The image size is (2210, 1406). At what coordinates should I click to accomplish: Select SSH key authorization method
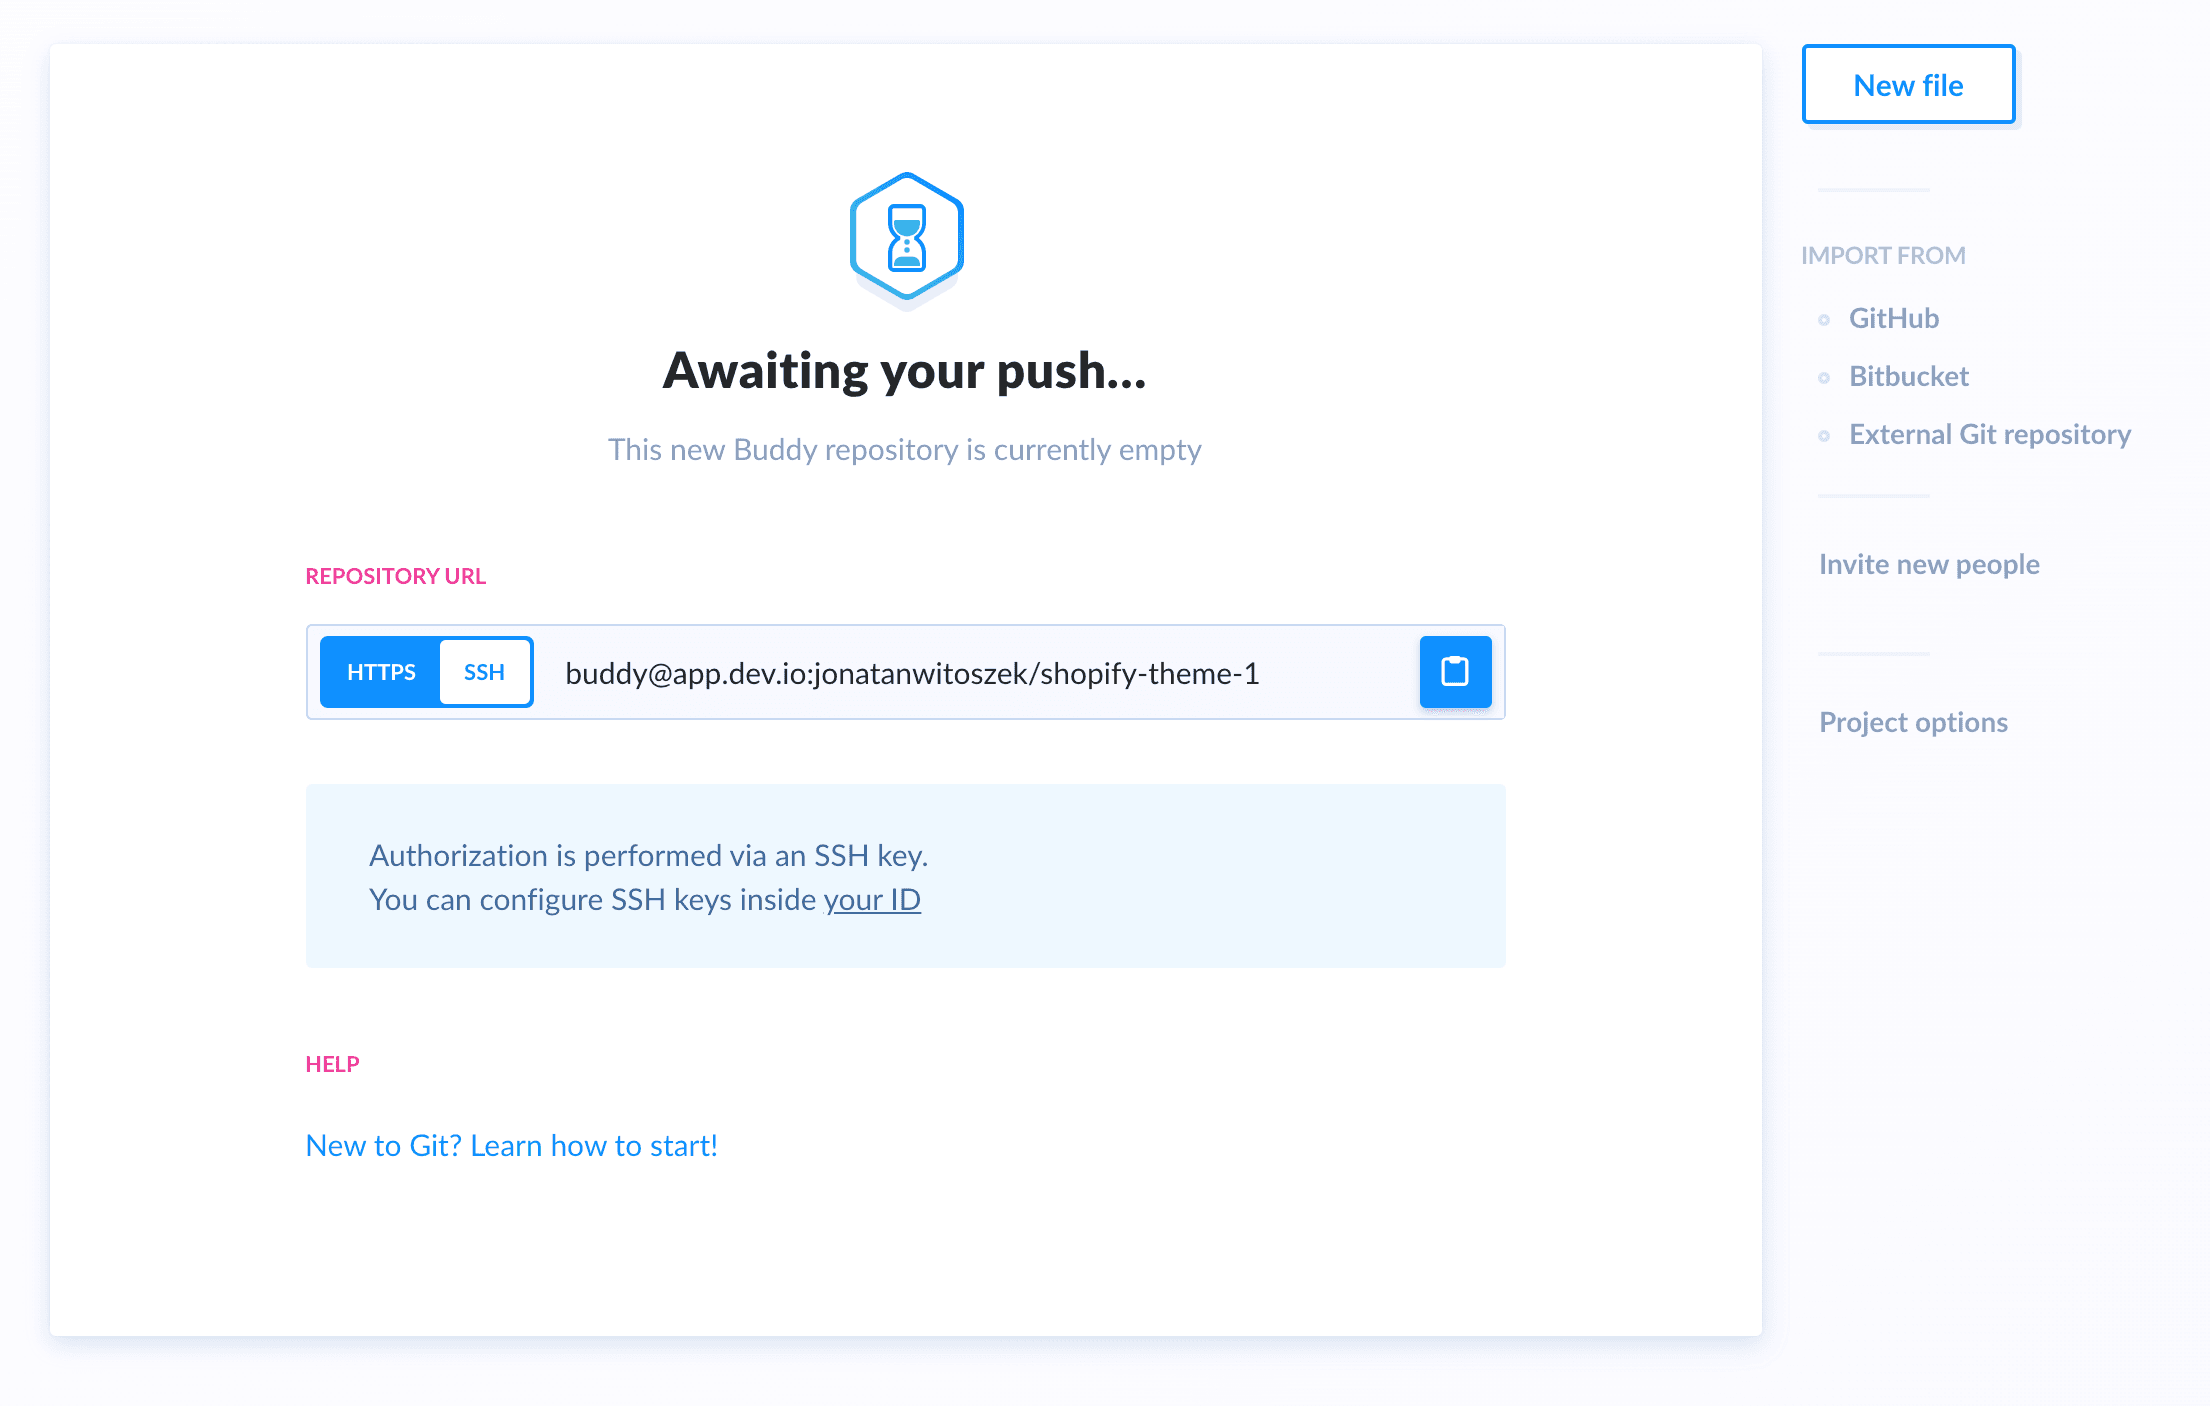(x=485, y=672)
